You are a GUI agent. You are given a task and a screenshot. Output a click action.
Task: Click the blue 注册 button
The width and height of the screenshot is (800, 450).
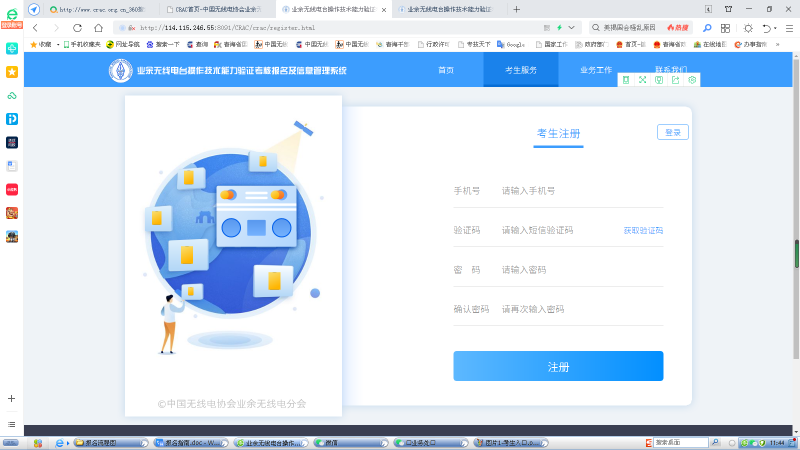pos(558,367)
